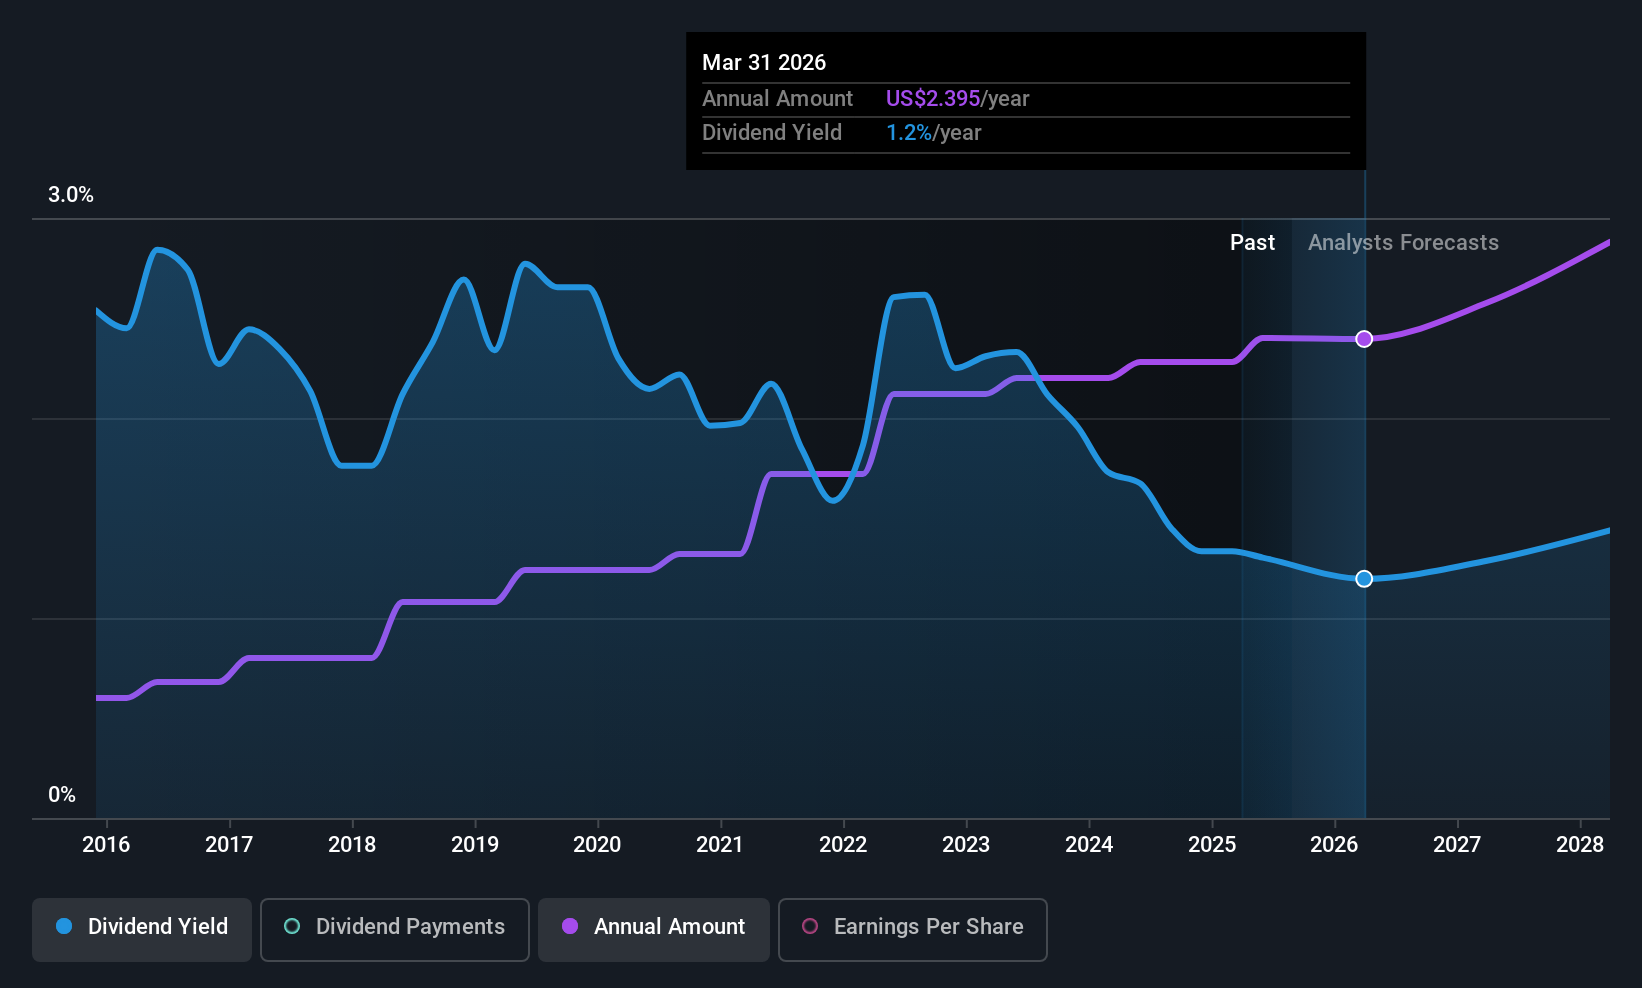The width and height of the screenshot is (1642, 988).
Task: Click the 2020 x-axis label
Action: [x=597, y=845]
